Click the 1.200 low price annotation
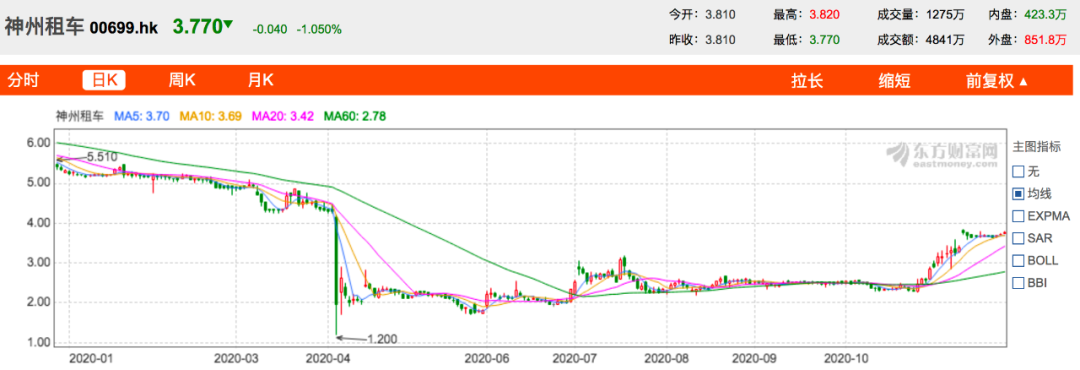1080x370 pixels. click(382, 338)
